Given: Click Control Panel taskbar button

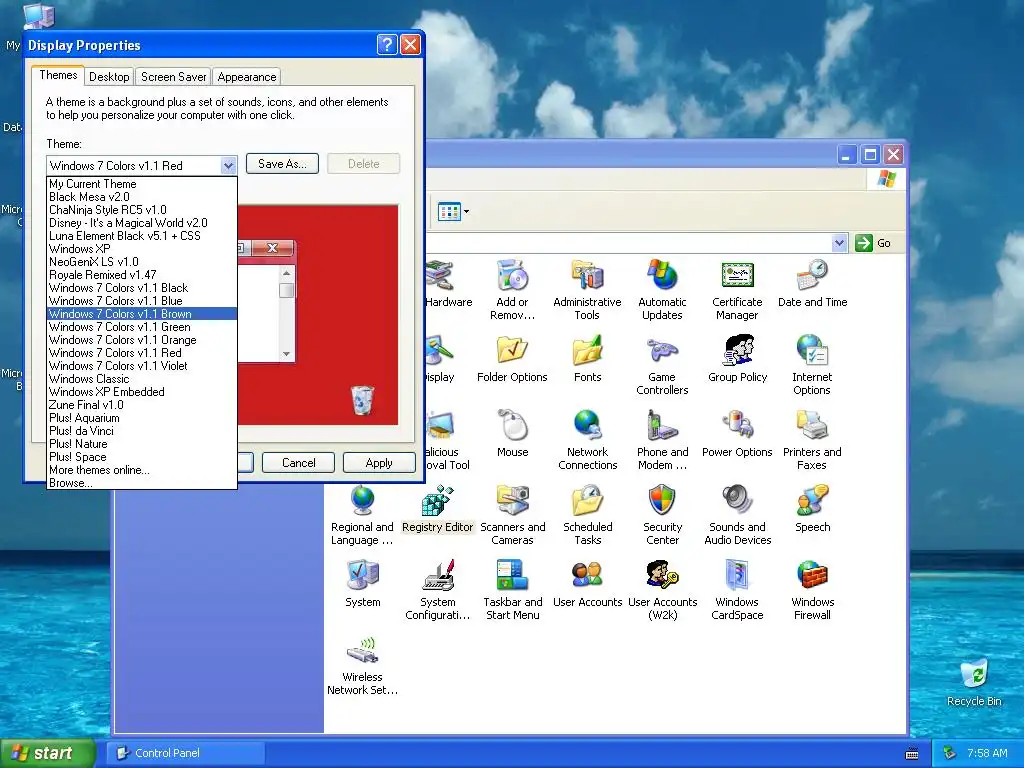Looking at the screenshot, I should tap(186, 753).
